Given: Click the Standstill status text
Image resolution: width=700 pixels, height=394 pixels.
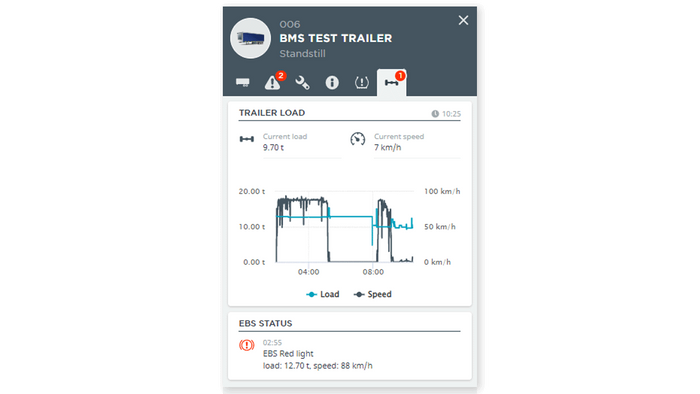Looking at the screenshot, I should (x=302, y=54).
